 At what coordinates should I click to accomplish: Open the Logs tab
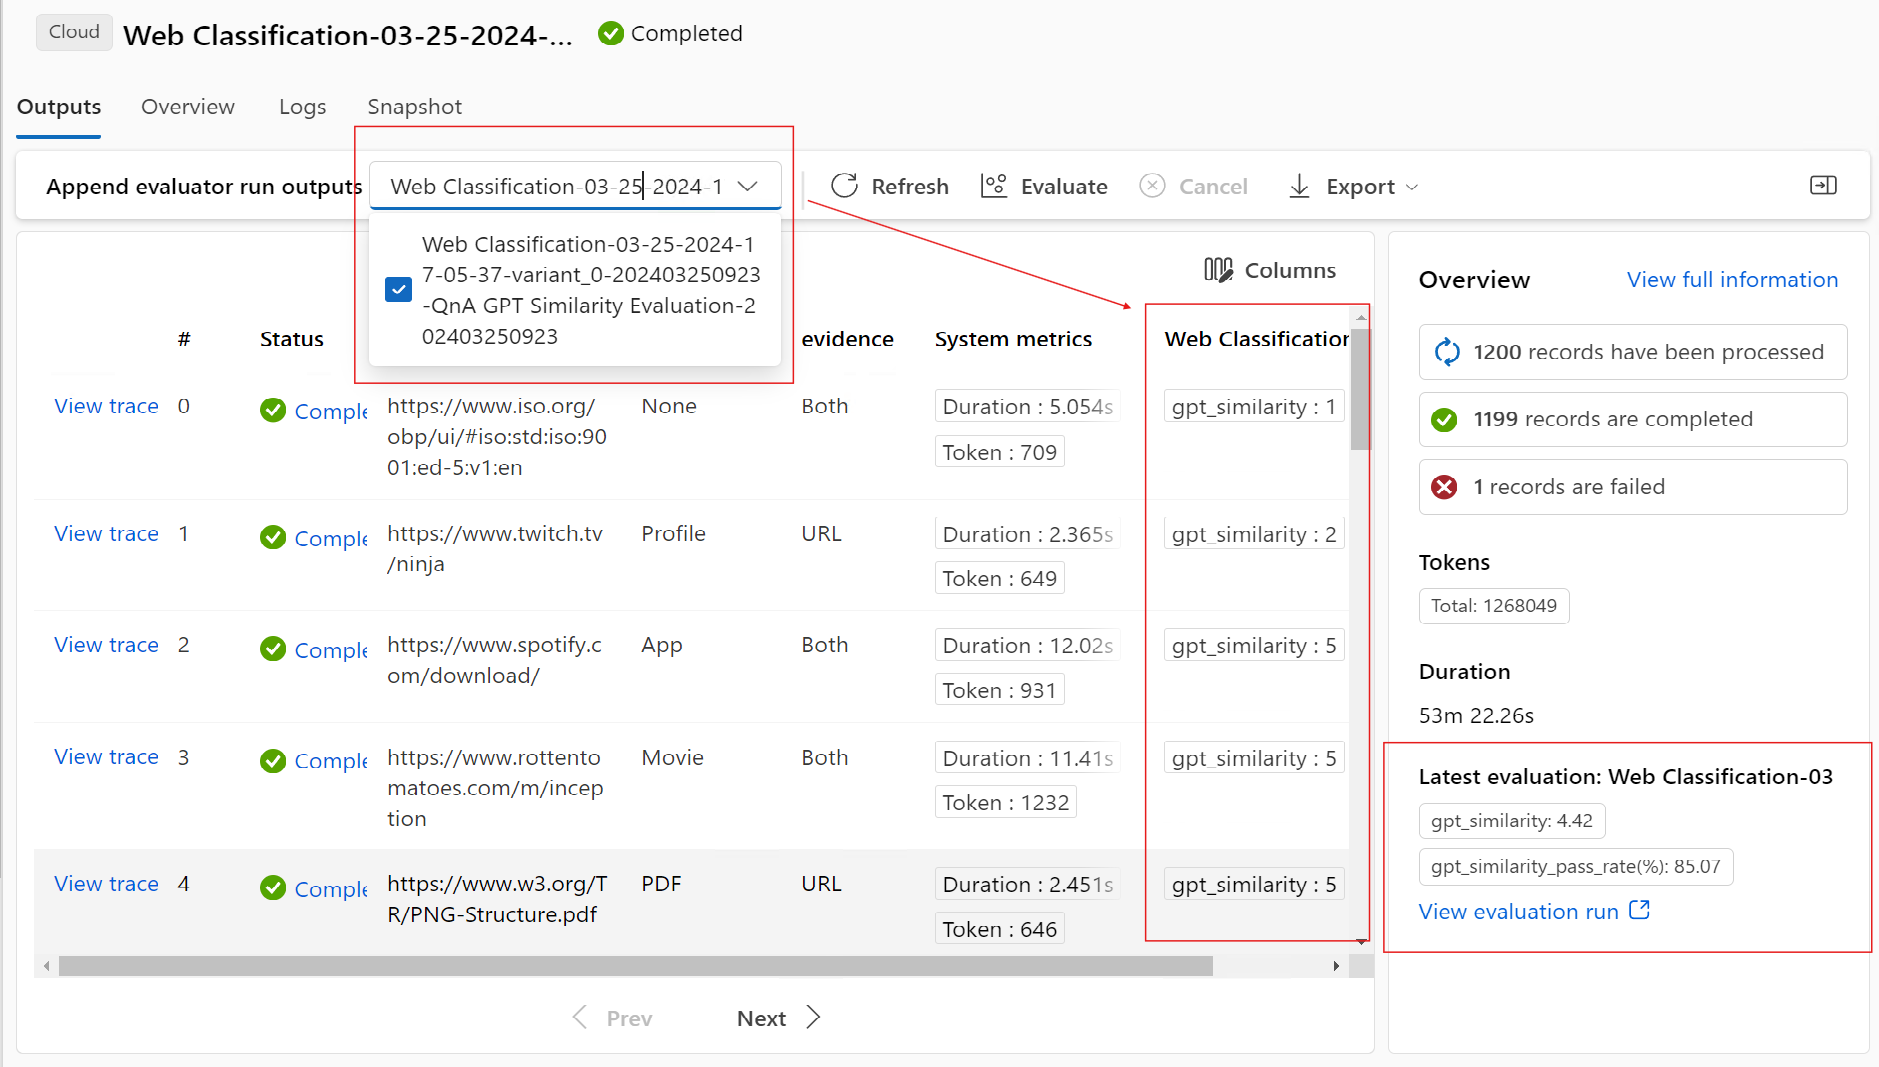pyautogui.click(x=302, y=107)
